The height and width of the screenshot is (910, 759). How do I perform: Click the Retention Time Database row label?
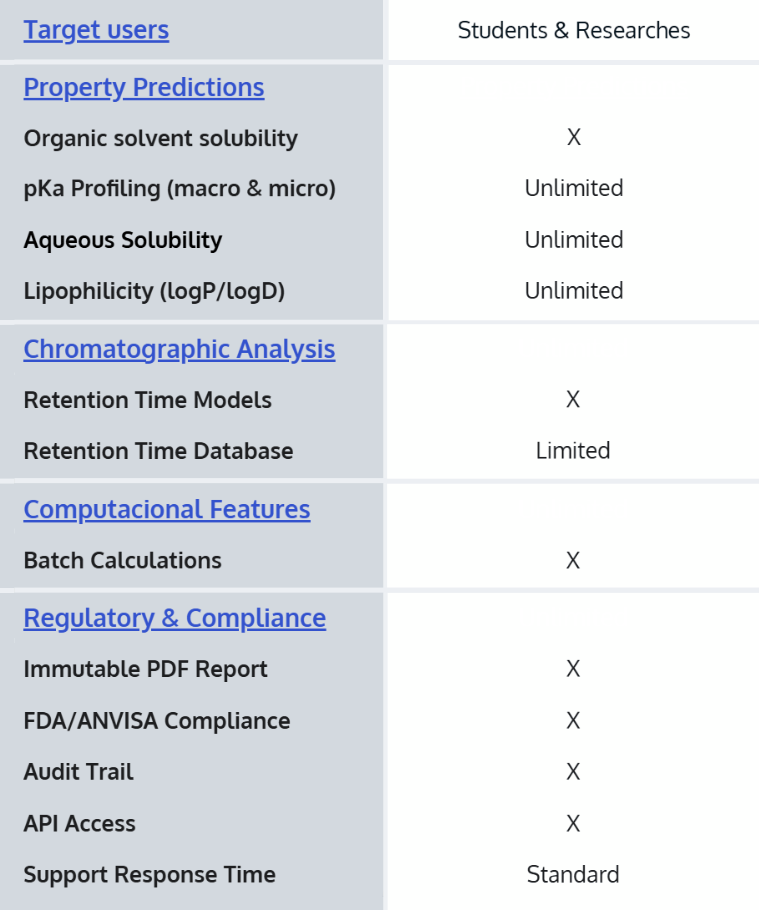pos(158,451)
